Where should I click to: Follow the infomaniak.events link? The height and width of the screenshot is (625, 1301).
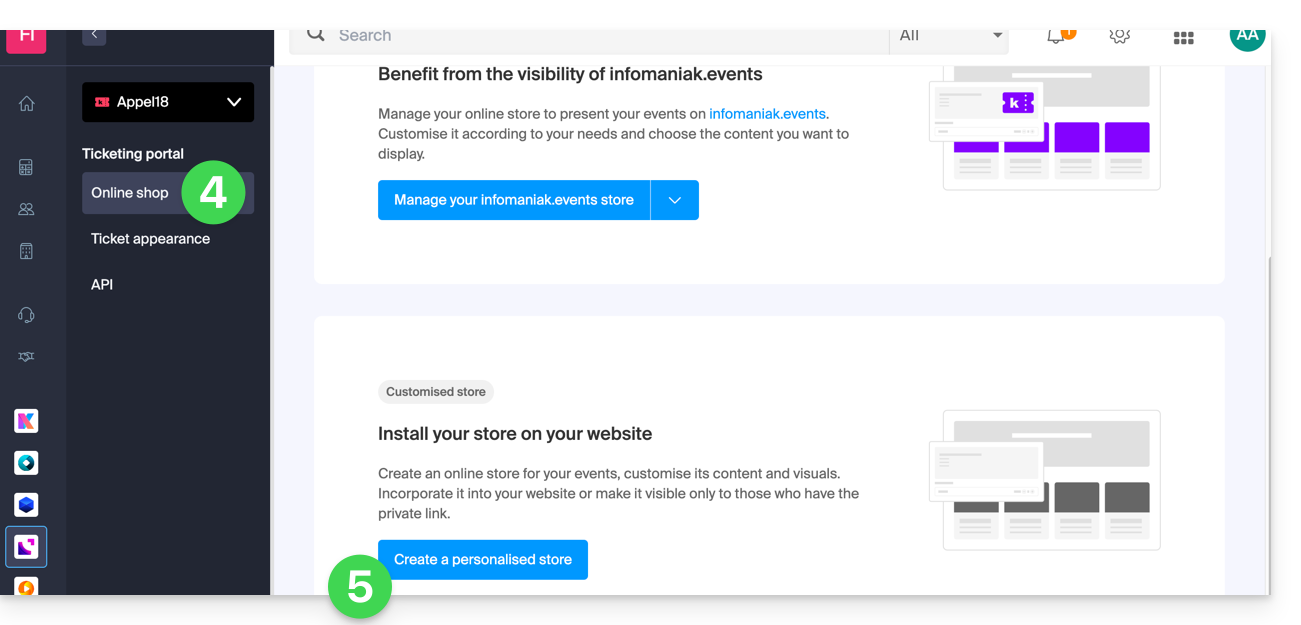[x=767, y=114]
